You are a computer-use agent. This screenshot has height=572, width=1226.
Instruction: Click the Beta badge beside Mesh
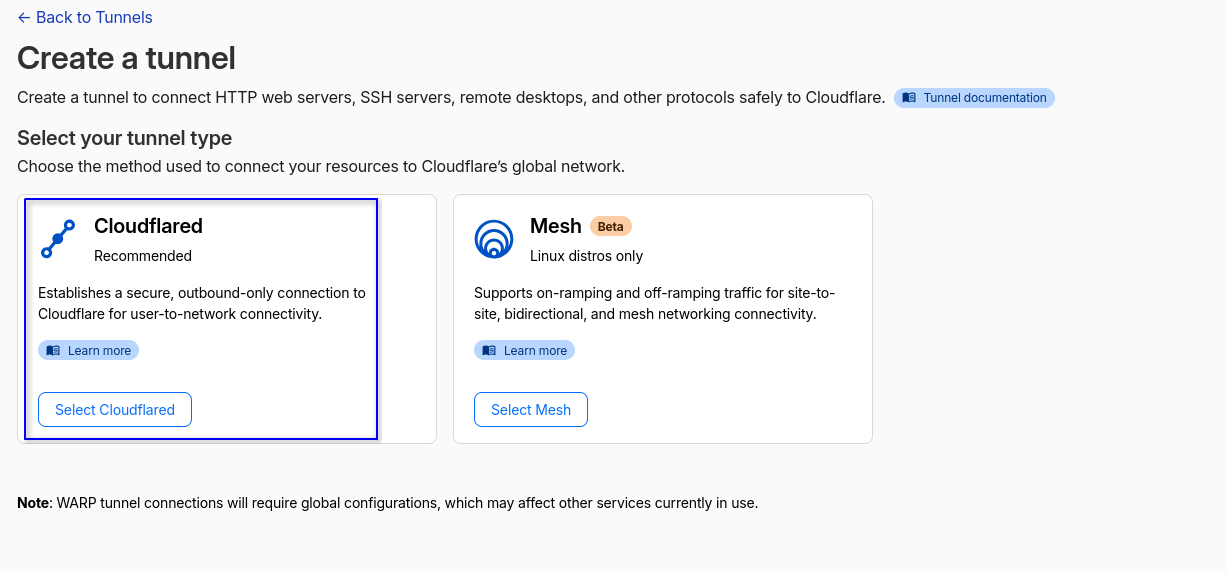tap(611, 226)
